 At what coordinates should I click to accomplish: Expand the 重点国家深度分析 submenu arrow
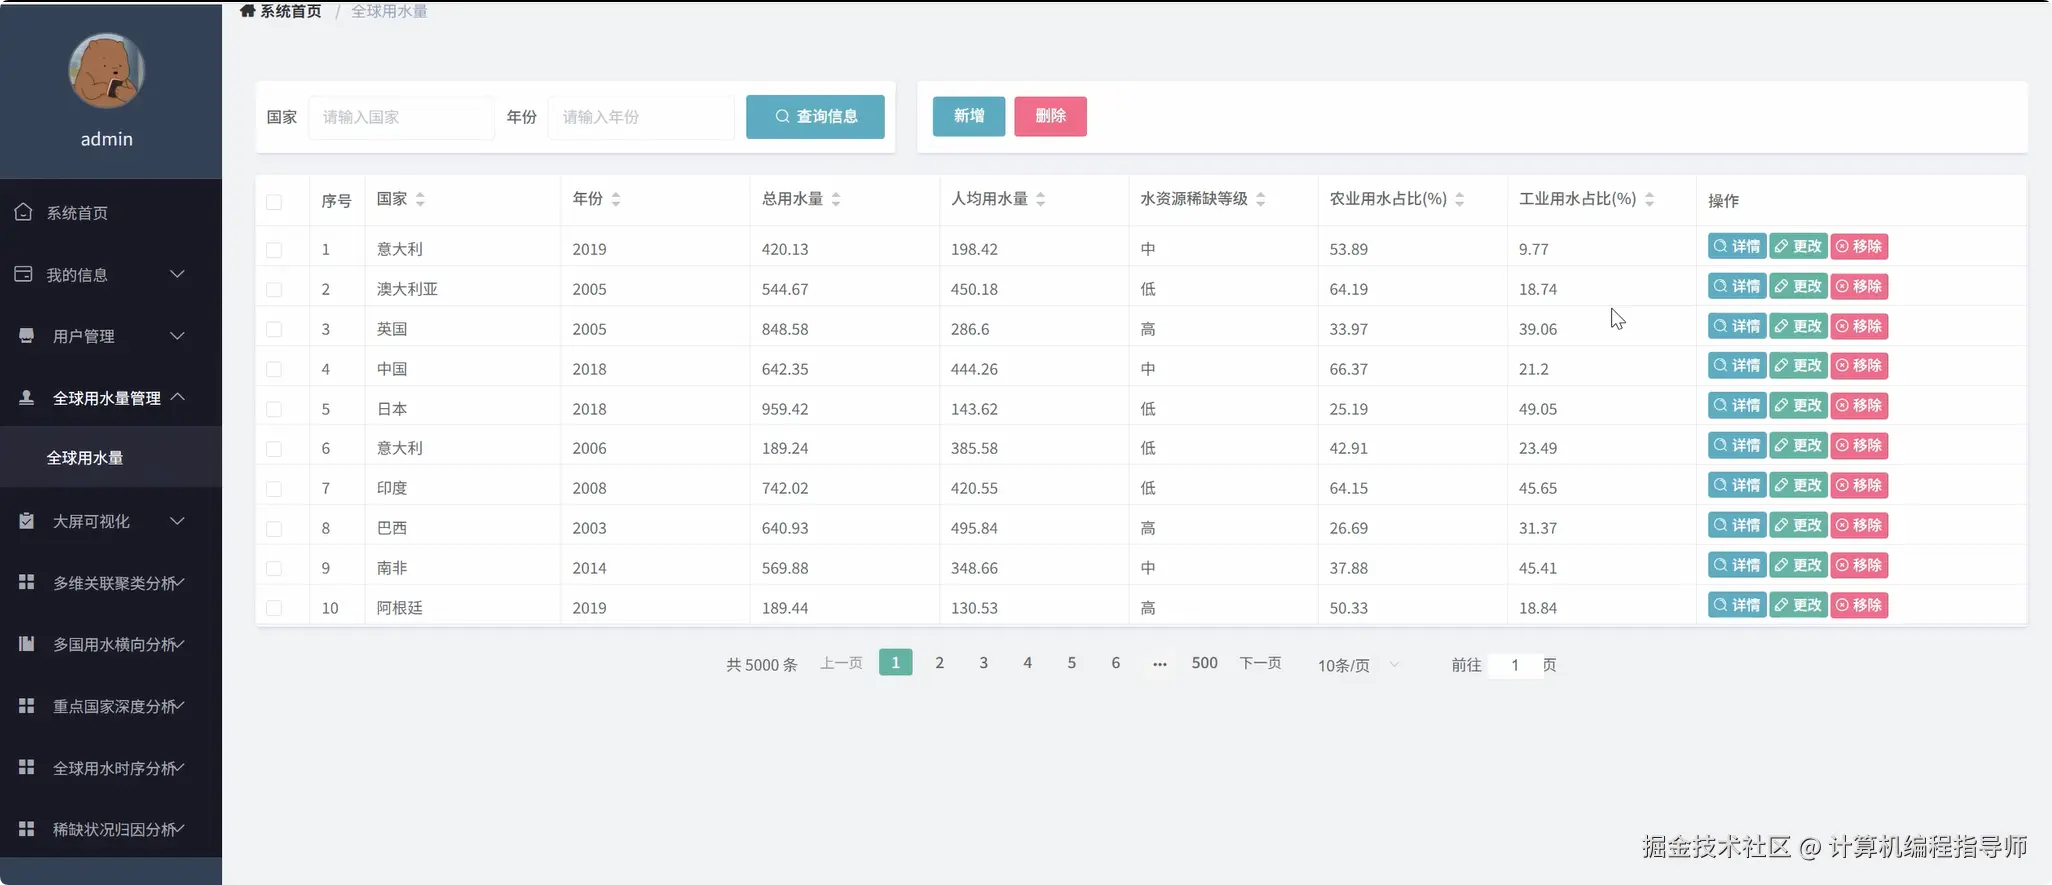[179, 706]
